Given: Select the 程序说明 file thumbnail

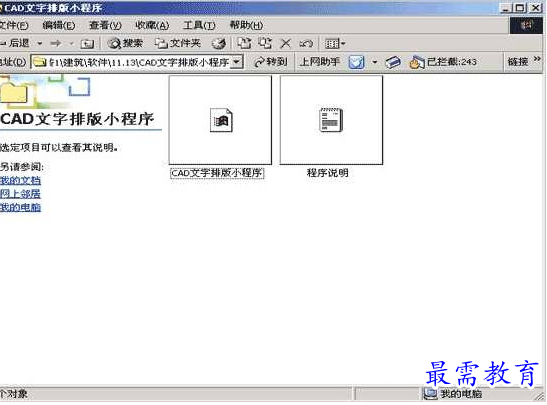Looking at the screenshot, I should pos(331,120).
